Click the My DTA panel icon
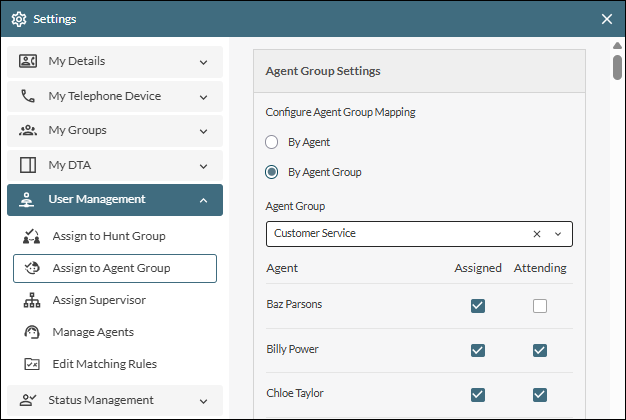The height and width of the screenshot is (420, 626). click(28, 165)
